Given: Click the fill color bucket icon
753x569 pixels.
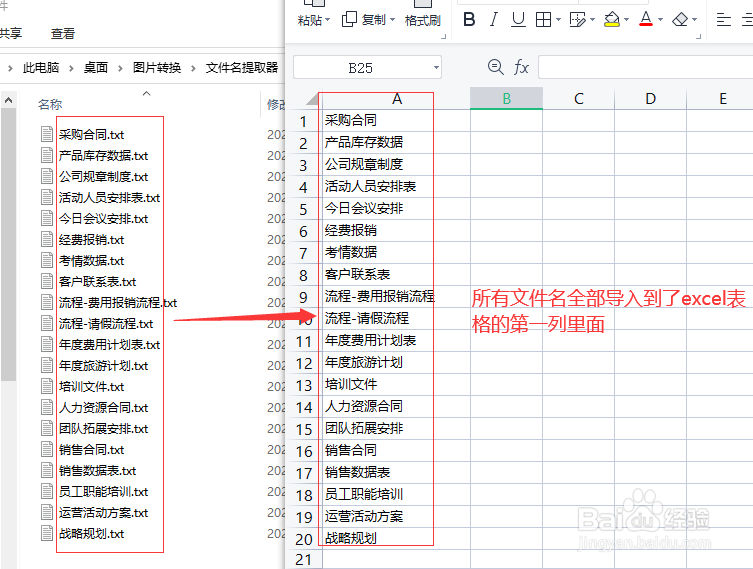Looking at the screenshot, I should pyautogui.click(x=612, y=20).
